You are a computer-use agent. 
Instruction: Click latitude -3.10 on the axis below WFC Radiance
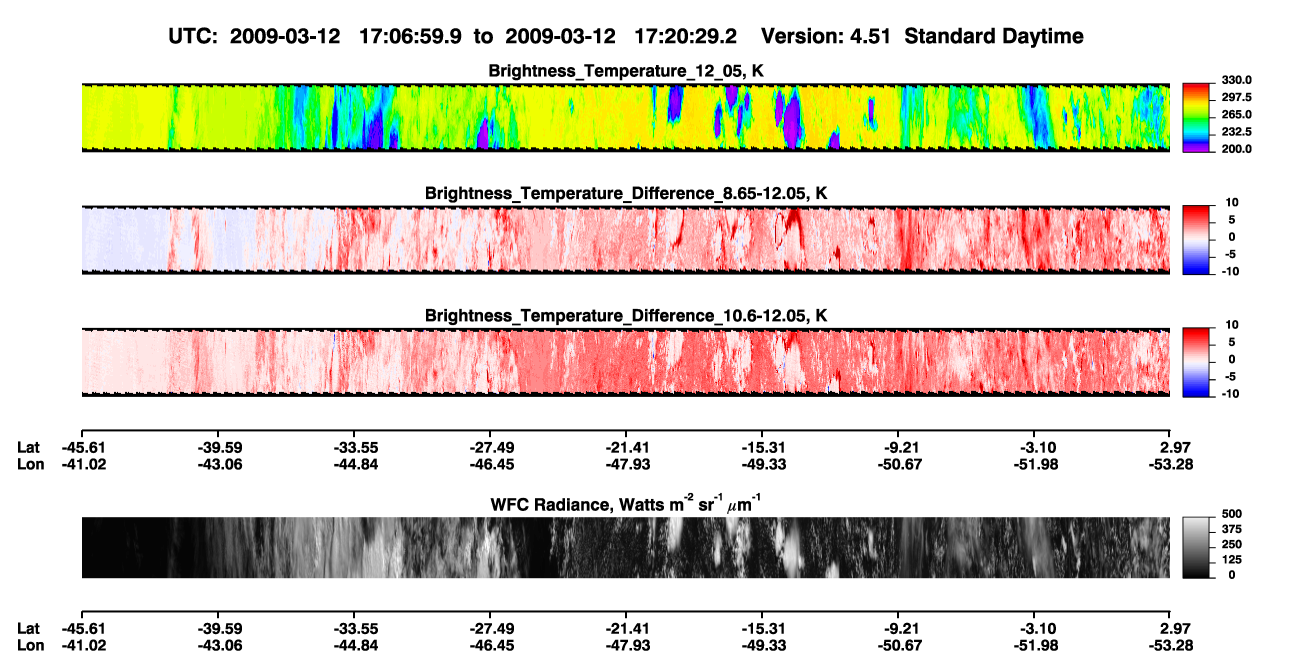(x=1037, y=628)
